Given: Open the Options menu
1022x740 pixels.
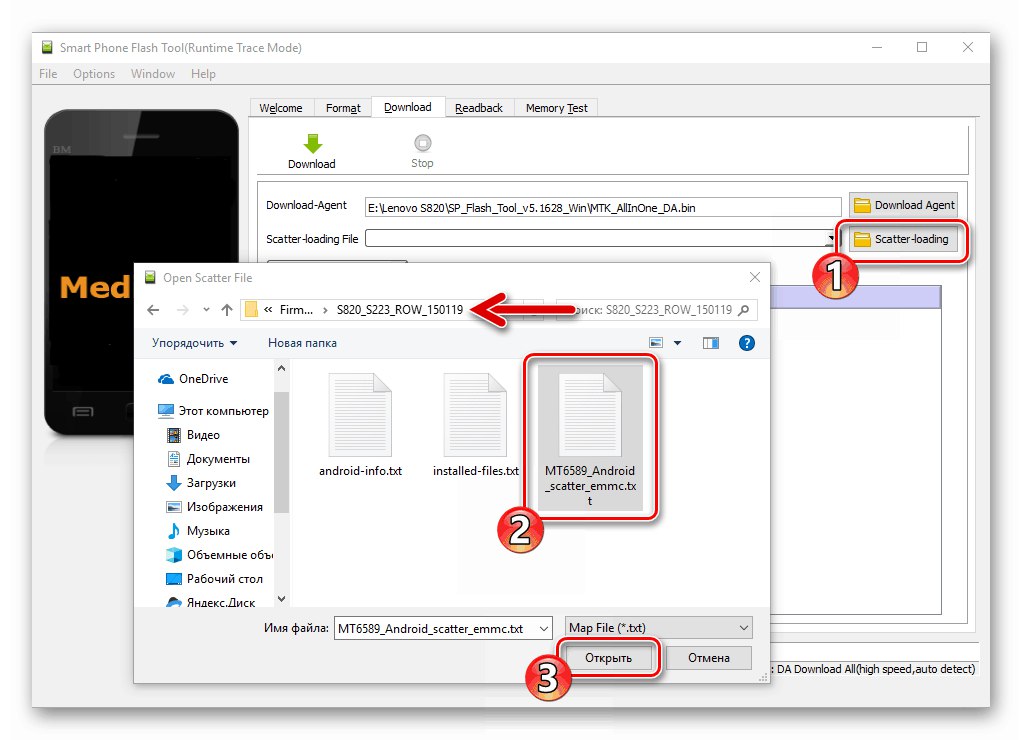Looking at the screenshot, I should click(94, 73).
